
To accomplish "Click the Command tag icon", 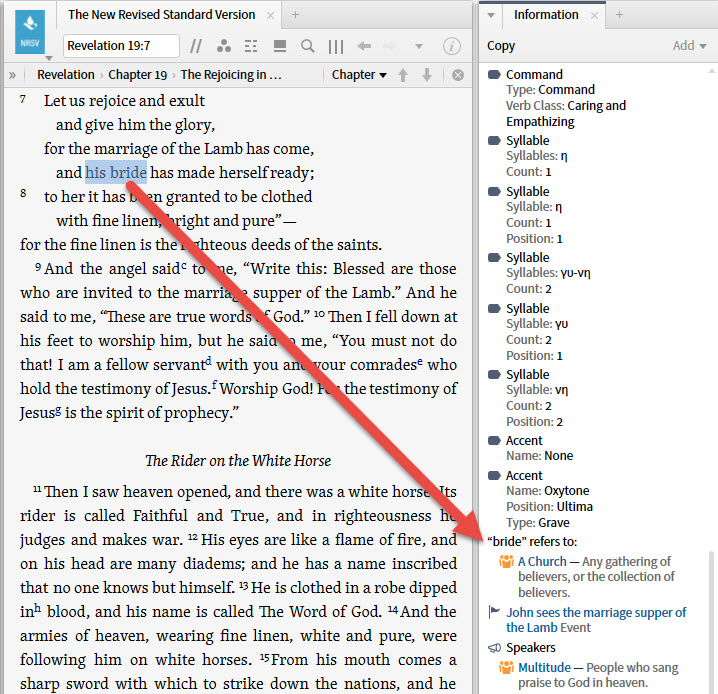I will coord(494,74).
